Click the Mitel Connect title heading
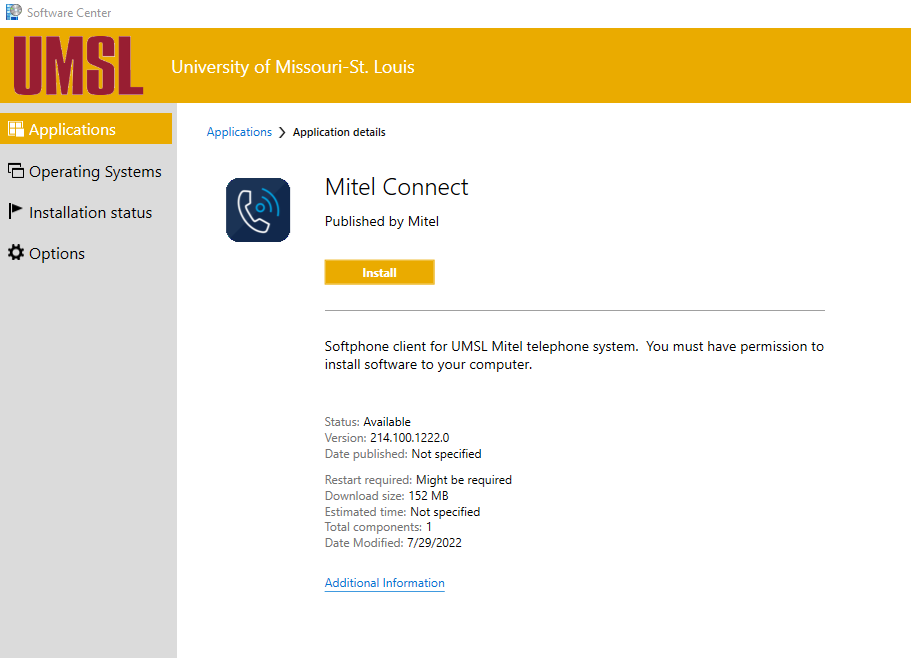 pos(396,187)
